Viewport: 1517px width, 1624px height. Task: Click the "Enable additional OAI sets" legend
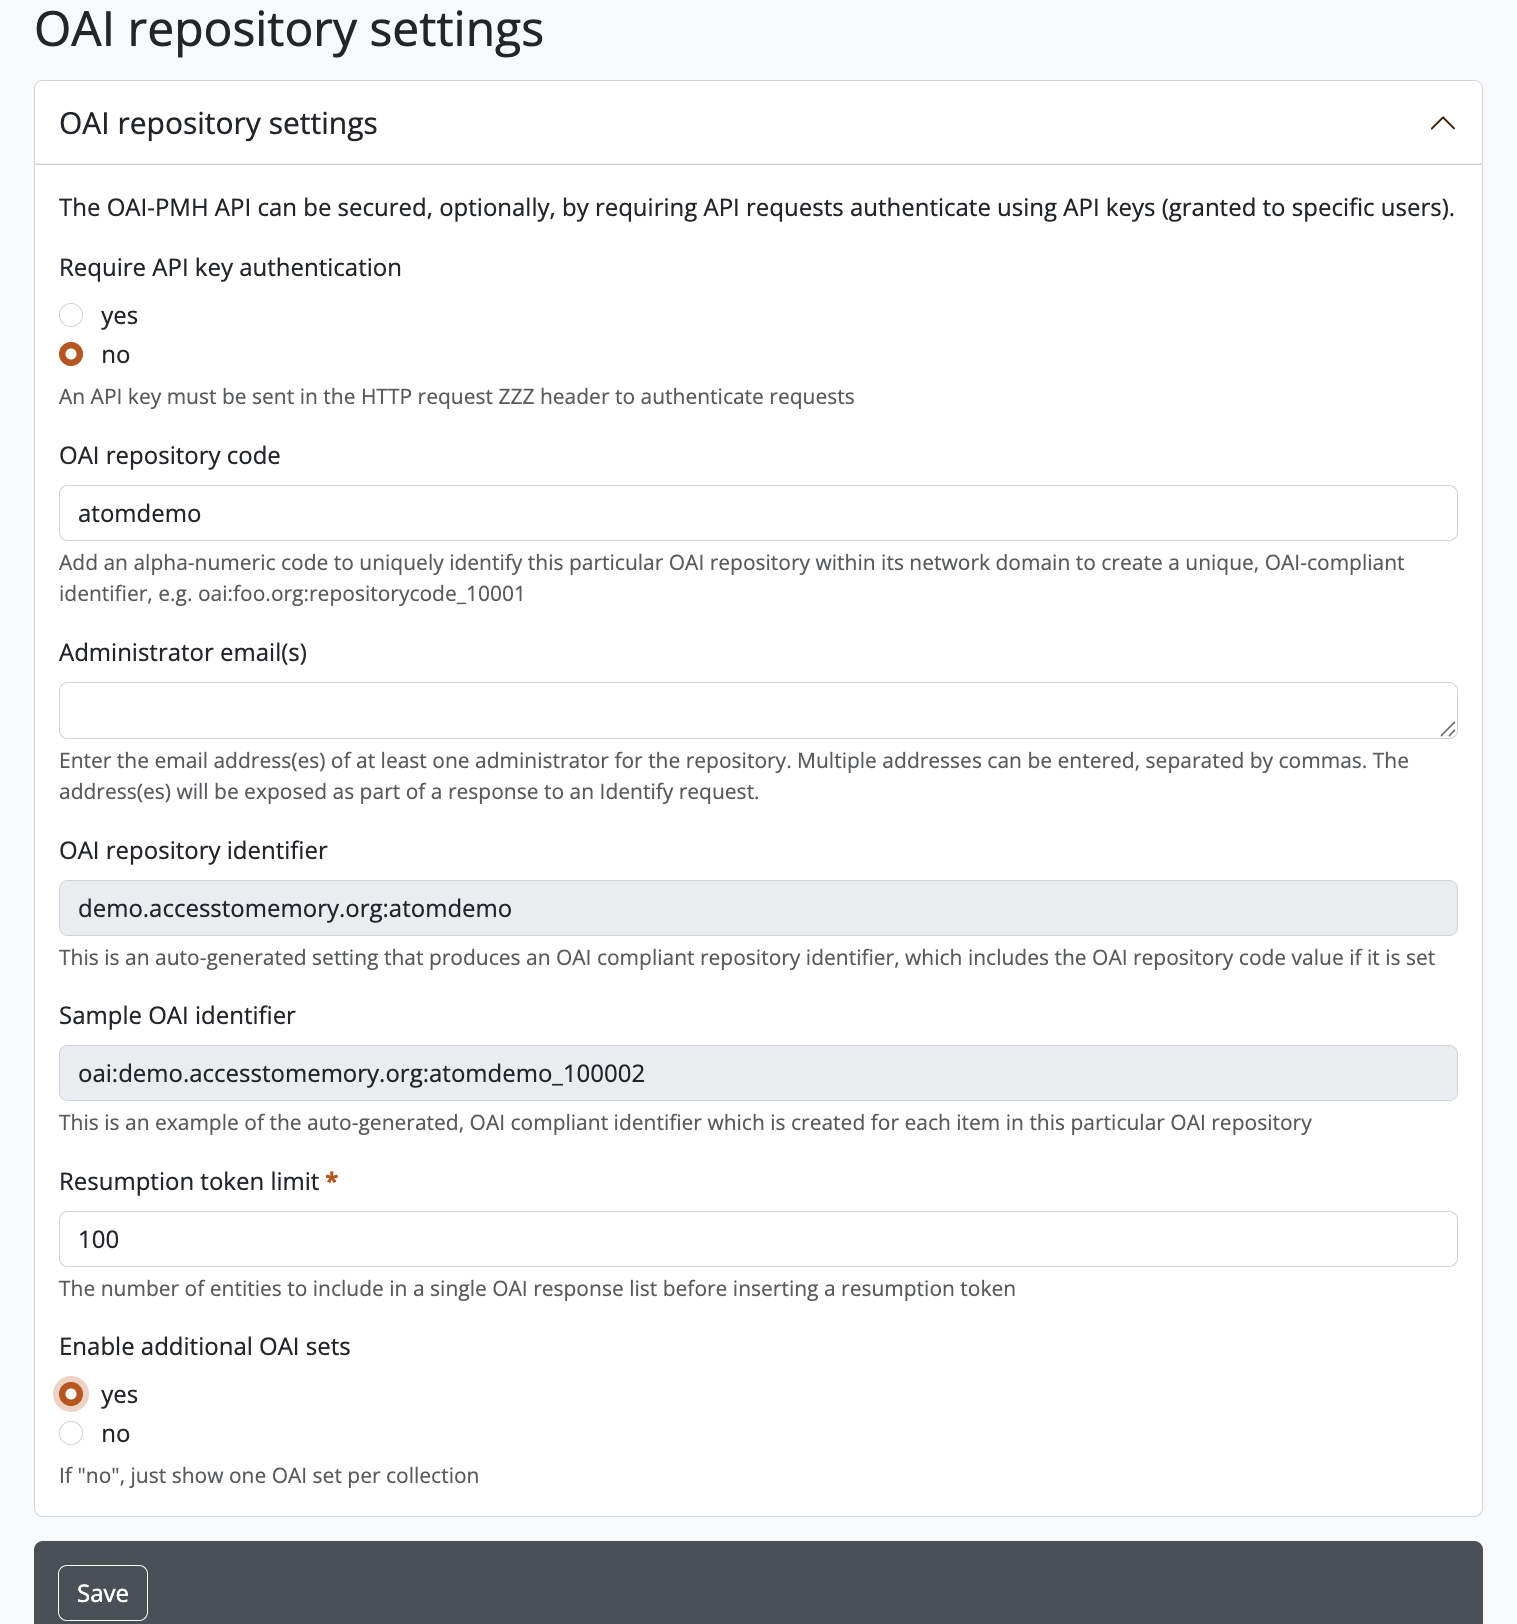204,1346
